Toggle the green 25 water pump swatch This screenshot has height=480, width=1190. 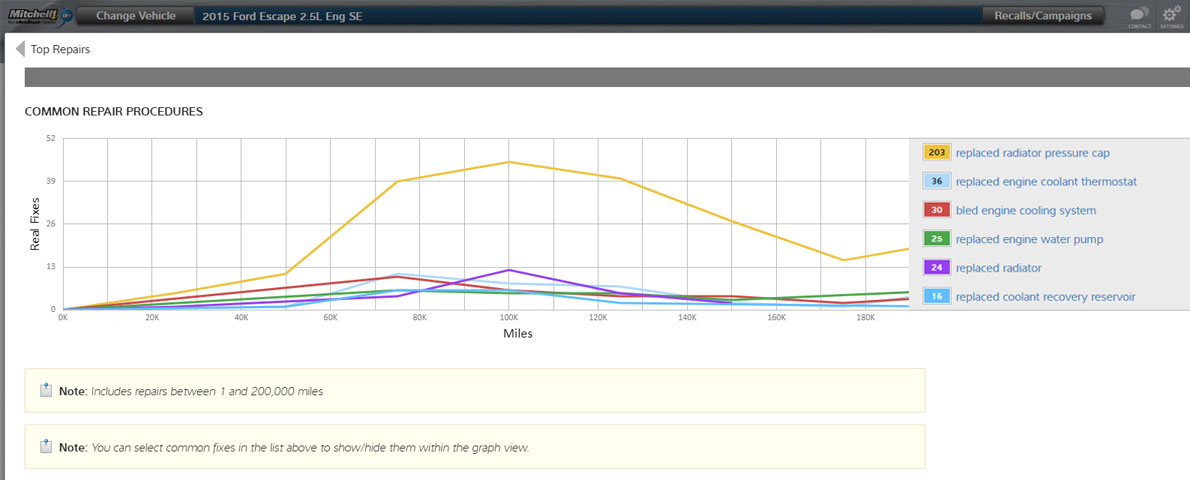pos(936,239)
